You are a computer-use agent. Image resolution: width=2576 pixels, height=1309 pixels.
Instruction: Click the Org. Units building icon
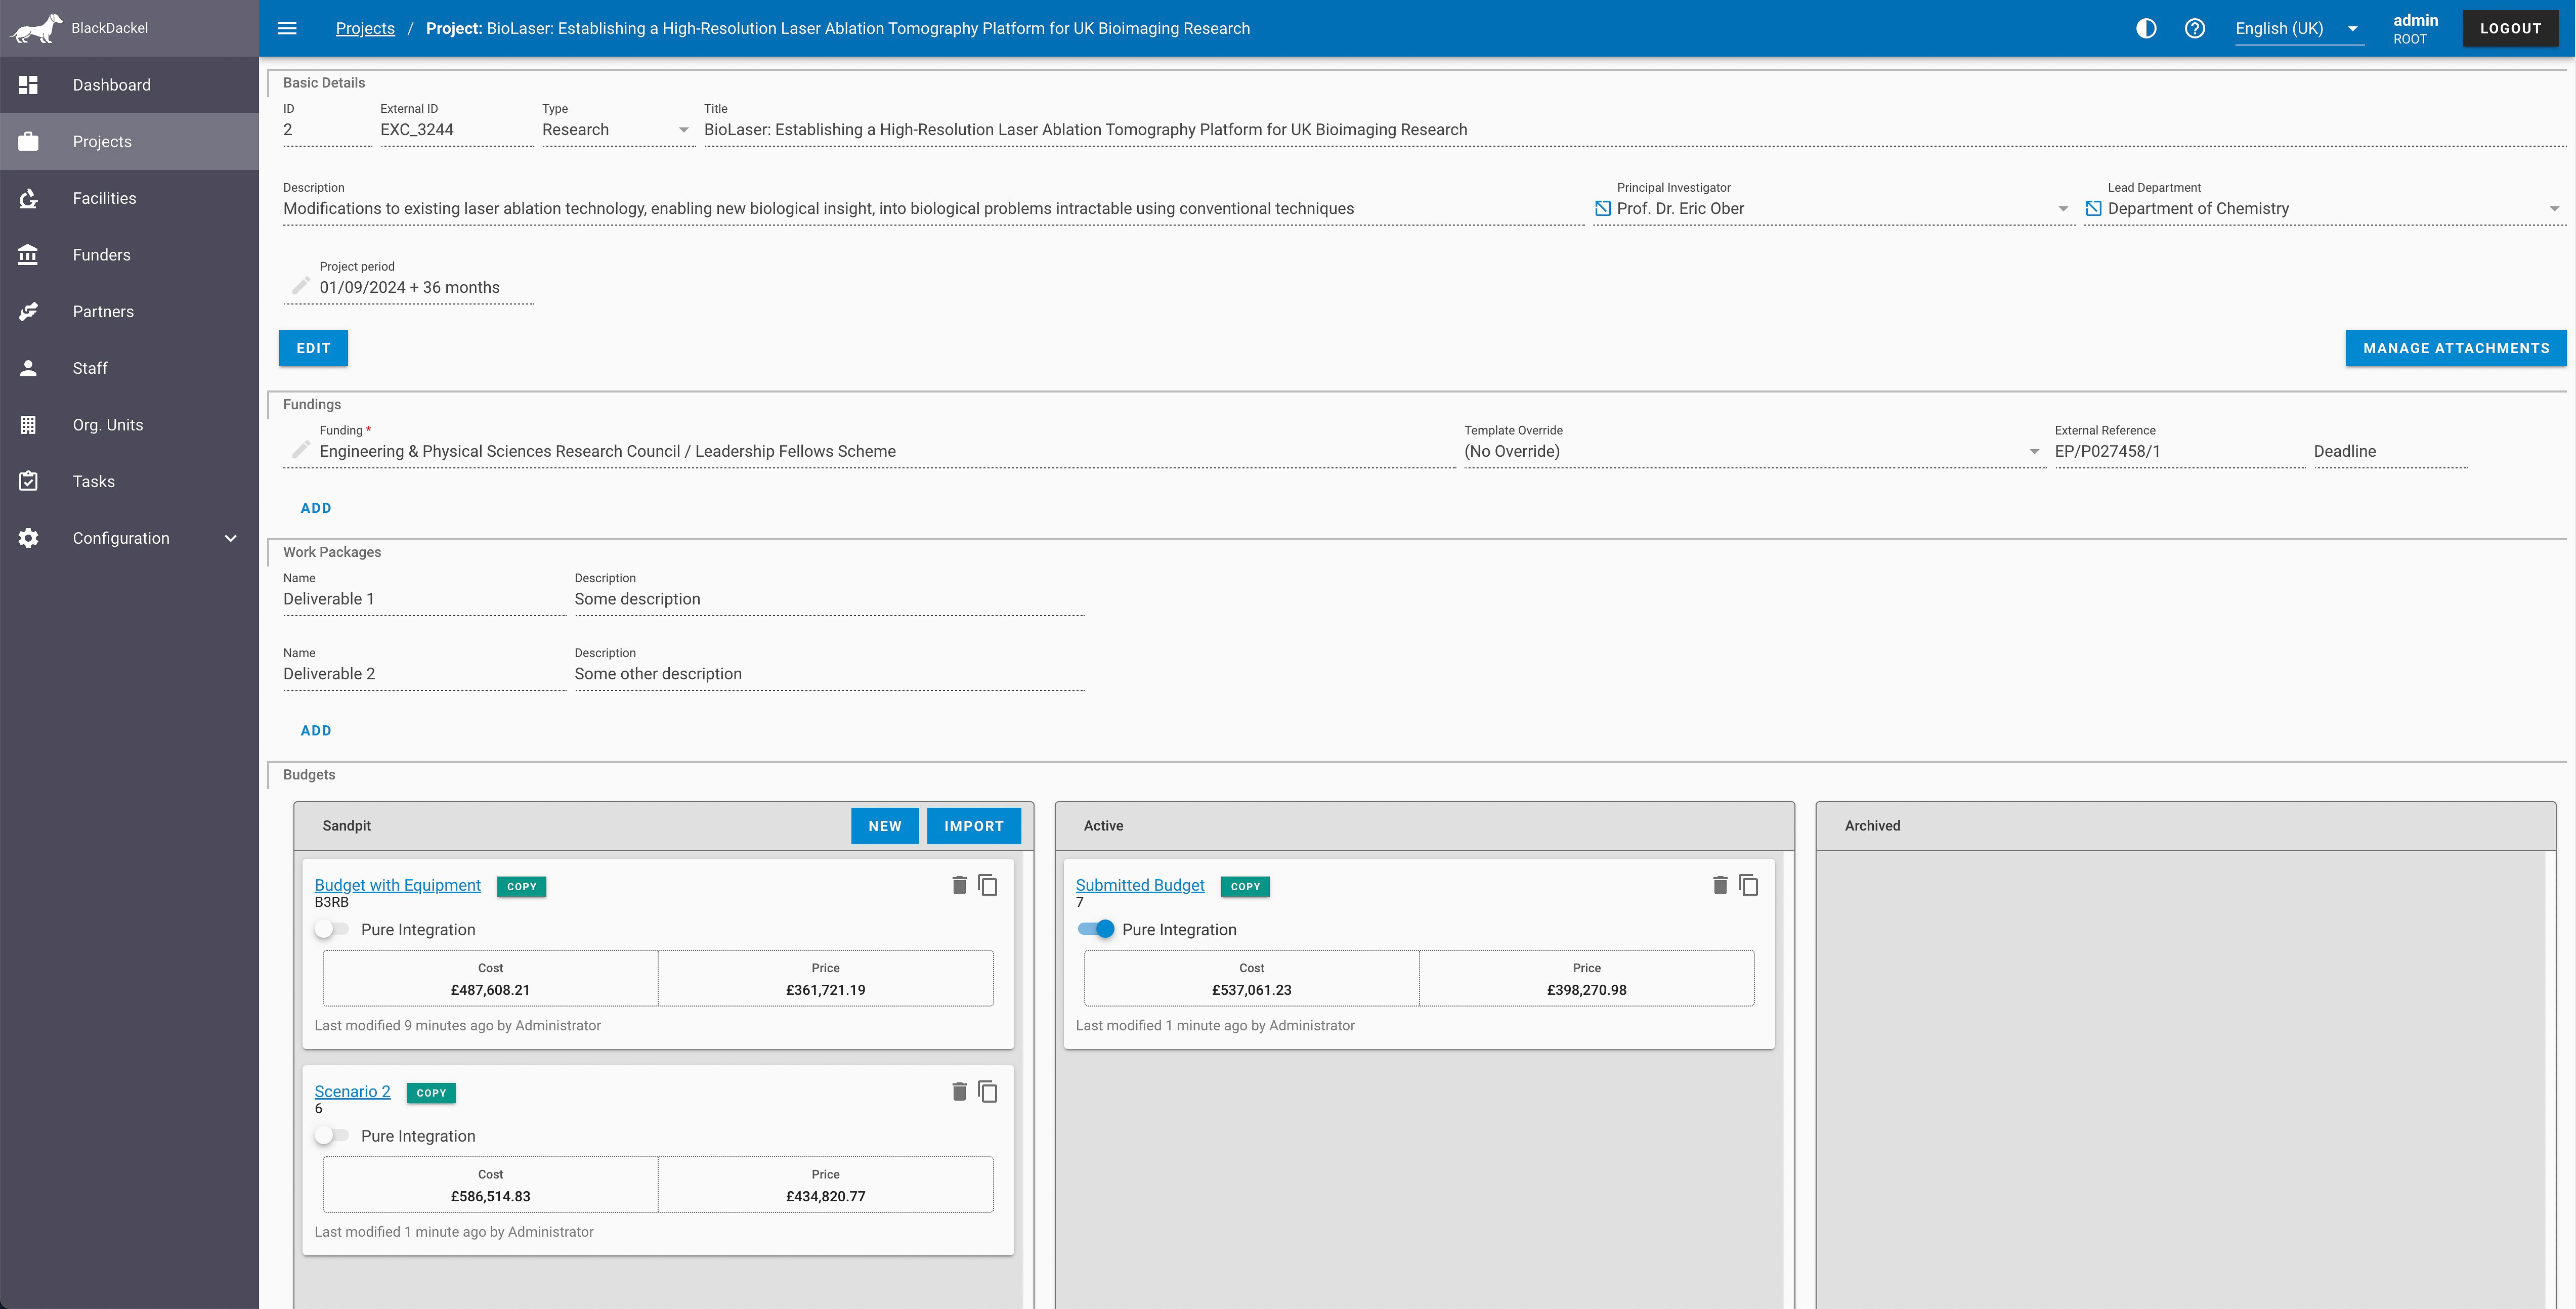[x=28, y=425]
